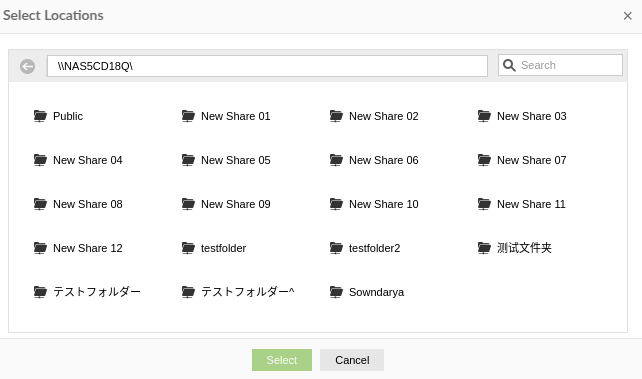
Task: Select the Sowndarya label
Action: [376, 292]
